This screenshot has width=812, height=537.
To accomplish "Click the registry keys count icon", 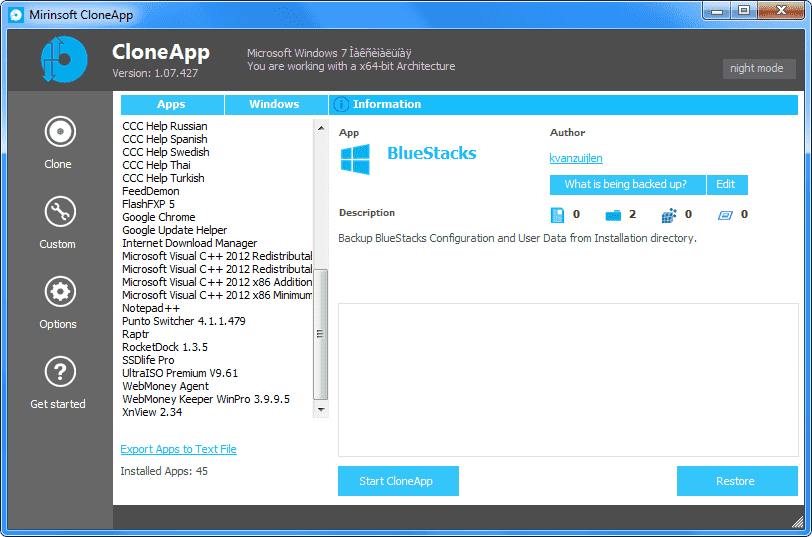I will [x=669, y=214].
